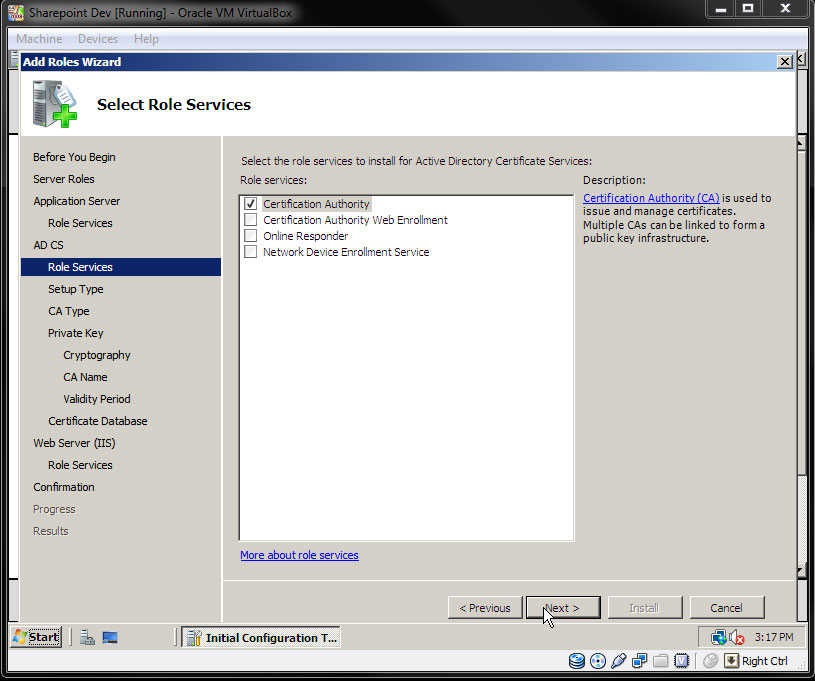Screen dimensions: 815x681
Task: Open the Help menu
Action: pos(146,39)
